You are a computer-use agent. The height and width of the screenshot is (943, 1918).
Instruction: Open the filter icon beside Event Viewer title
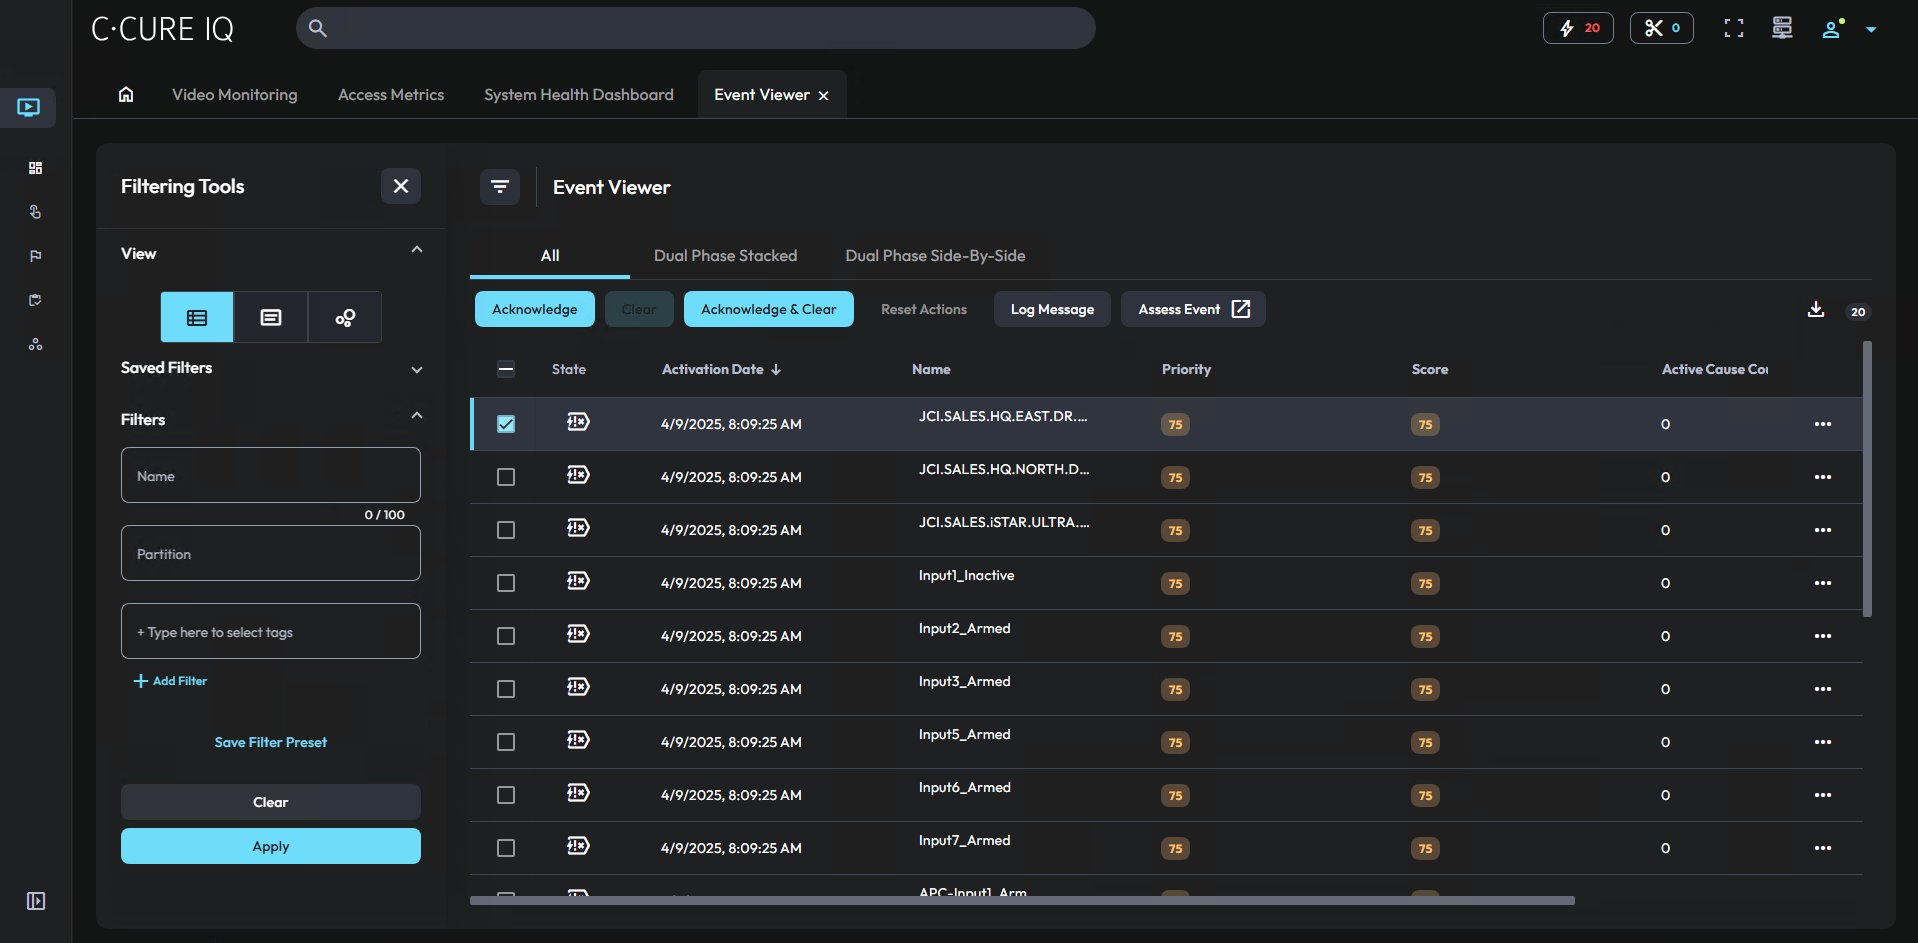pos(500,187)
